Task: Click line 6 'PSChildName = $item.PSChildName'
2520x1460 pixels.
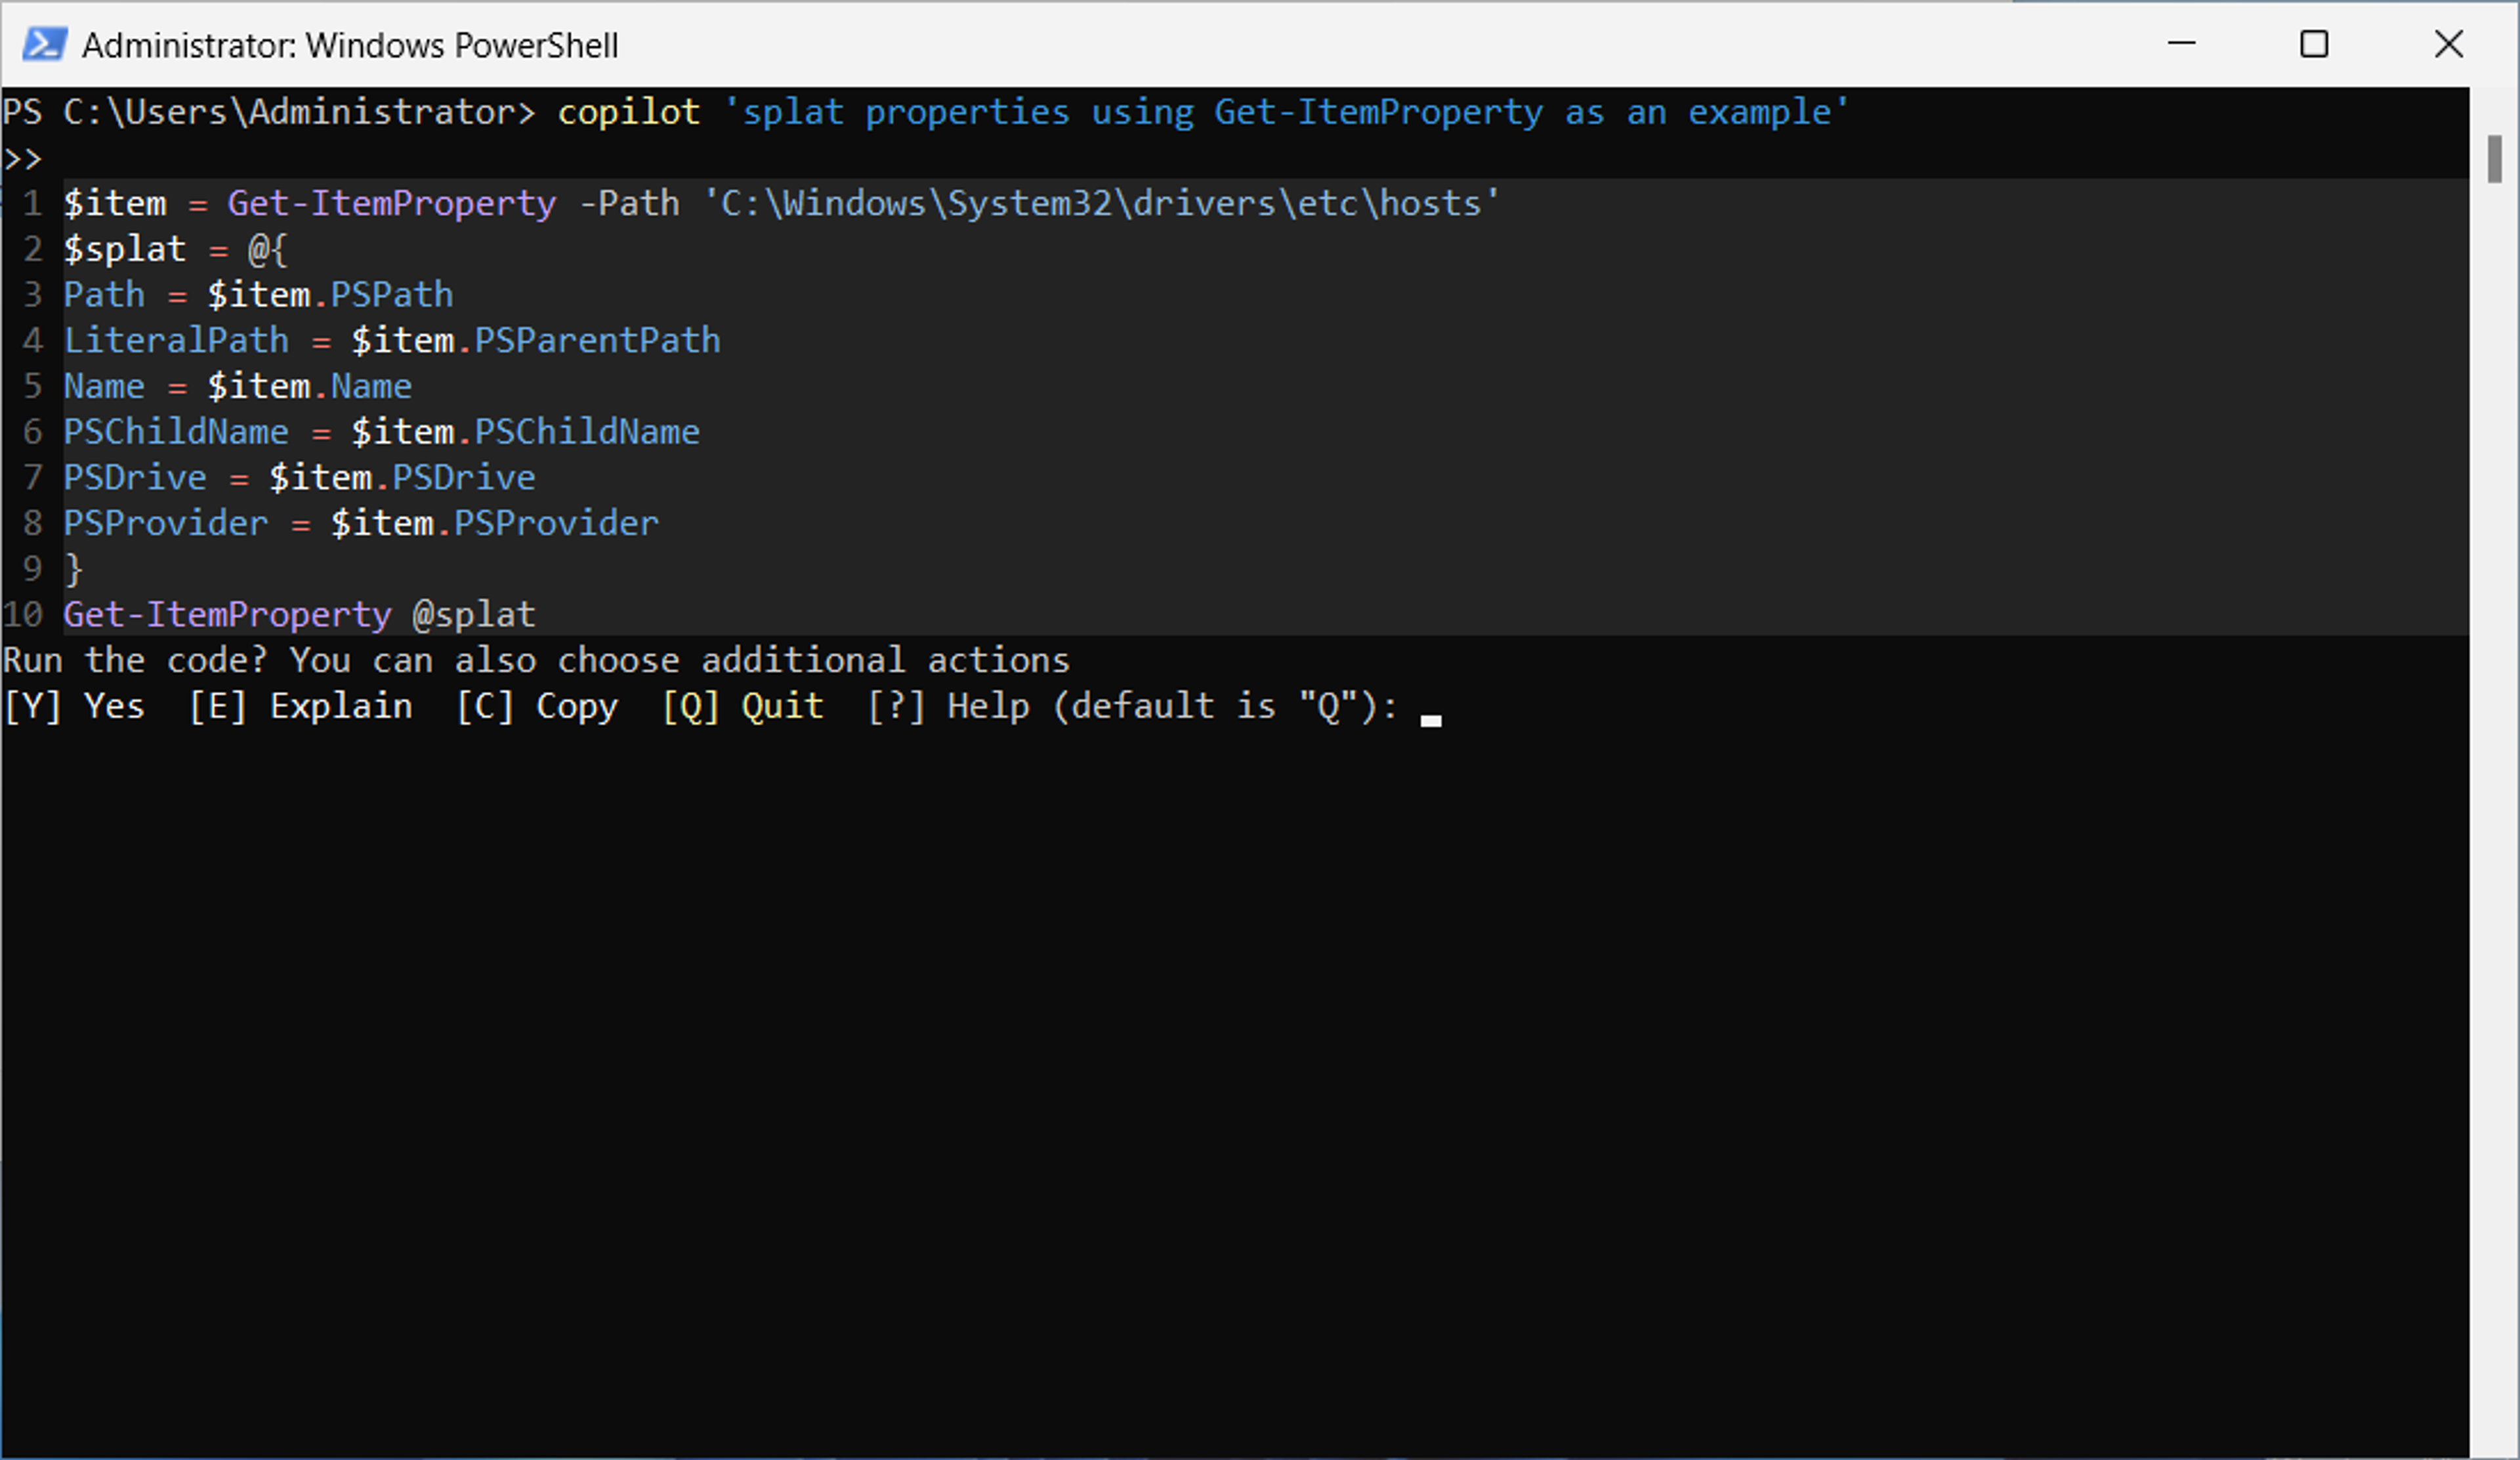Action: 382,433
